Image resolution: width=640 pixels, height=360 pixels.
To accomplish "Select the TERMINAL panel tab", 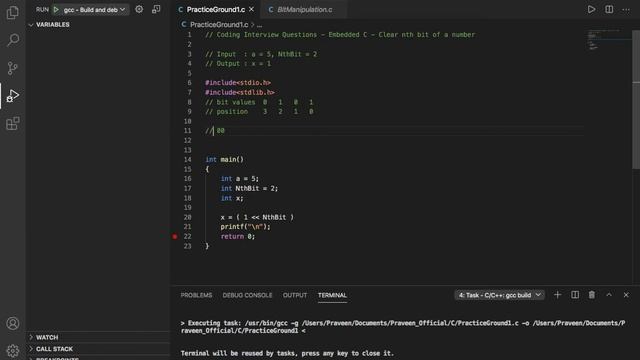I will click(332, 295).
